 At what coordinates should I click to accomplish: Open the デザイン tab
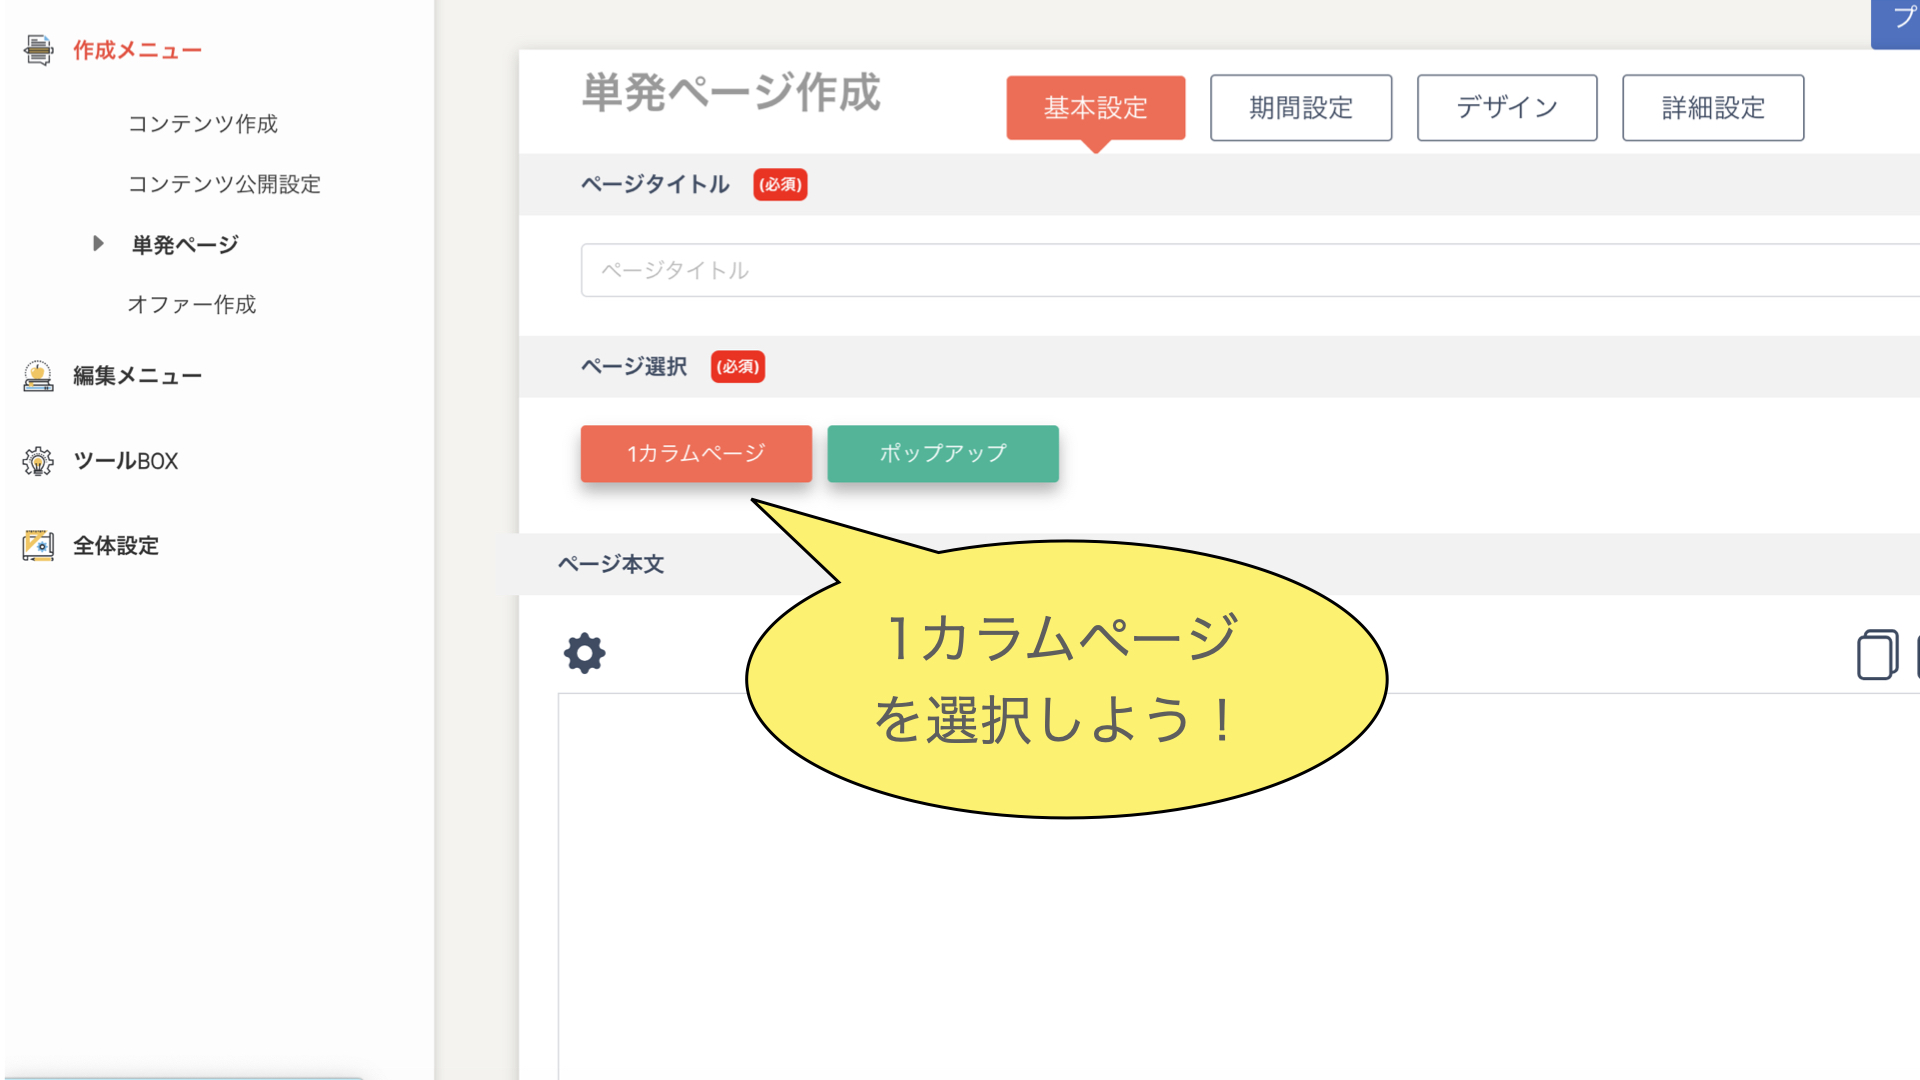[x=1506, y=108]
